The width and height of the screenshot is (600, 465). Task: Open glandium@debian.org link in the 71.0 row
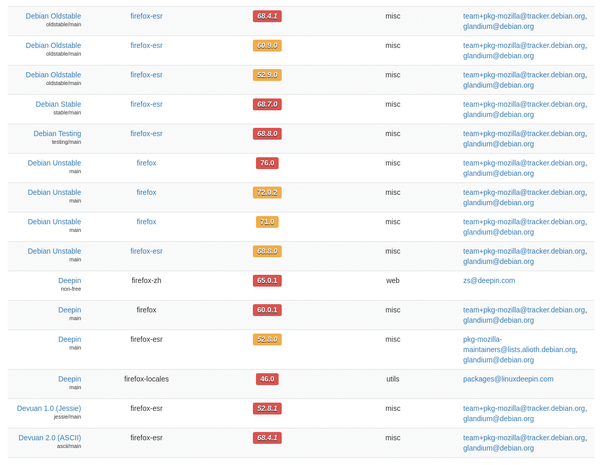[499, 232]
